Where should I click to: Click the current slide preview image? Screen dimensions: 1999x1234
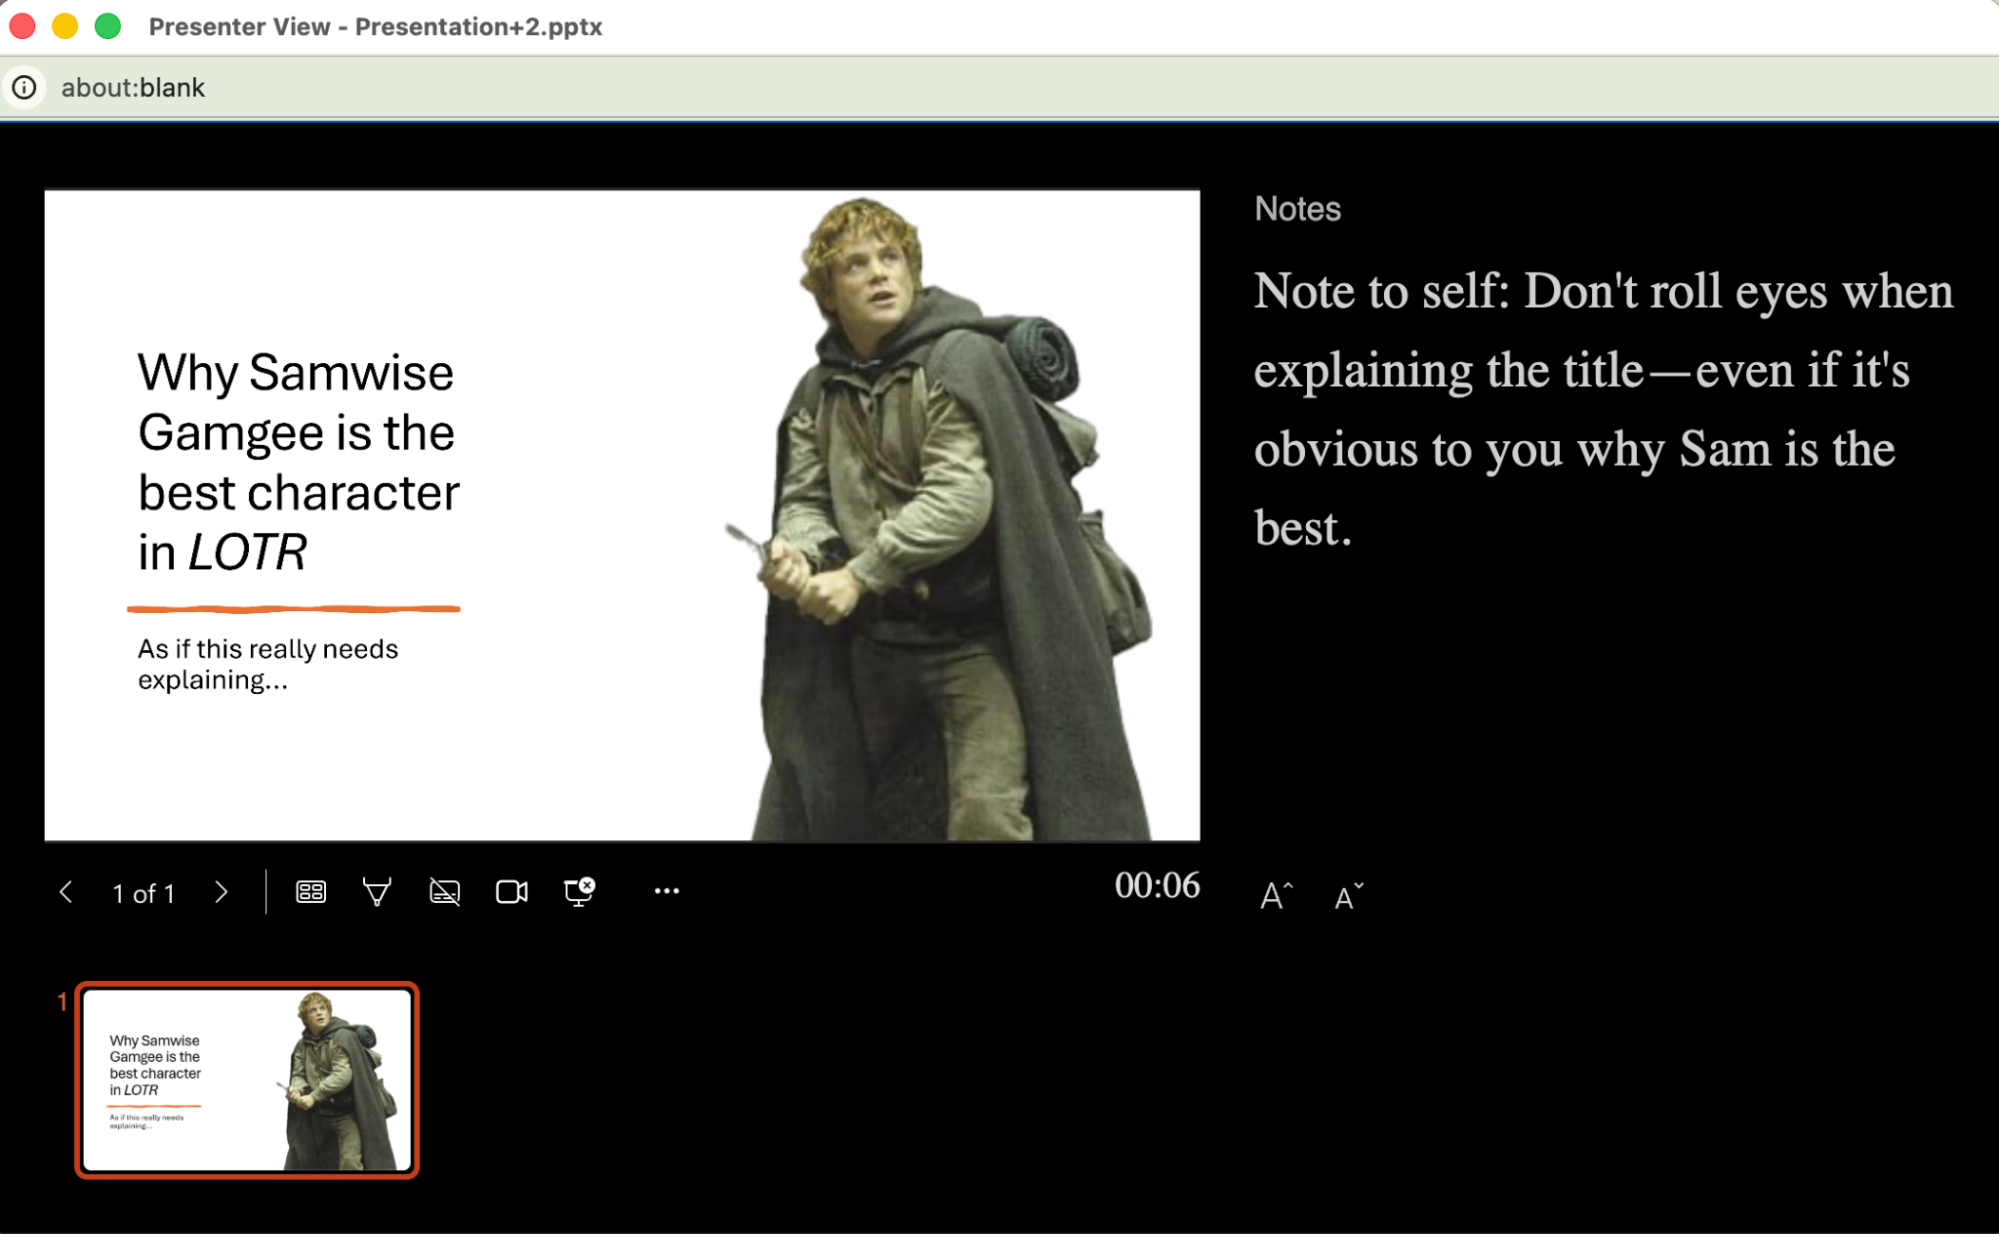point(622,515)
